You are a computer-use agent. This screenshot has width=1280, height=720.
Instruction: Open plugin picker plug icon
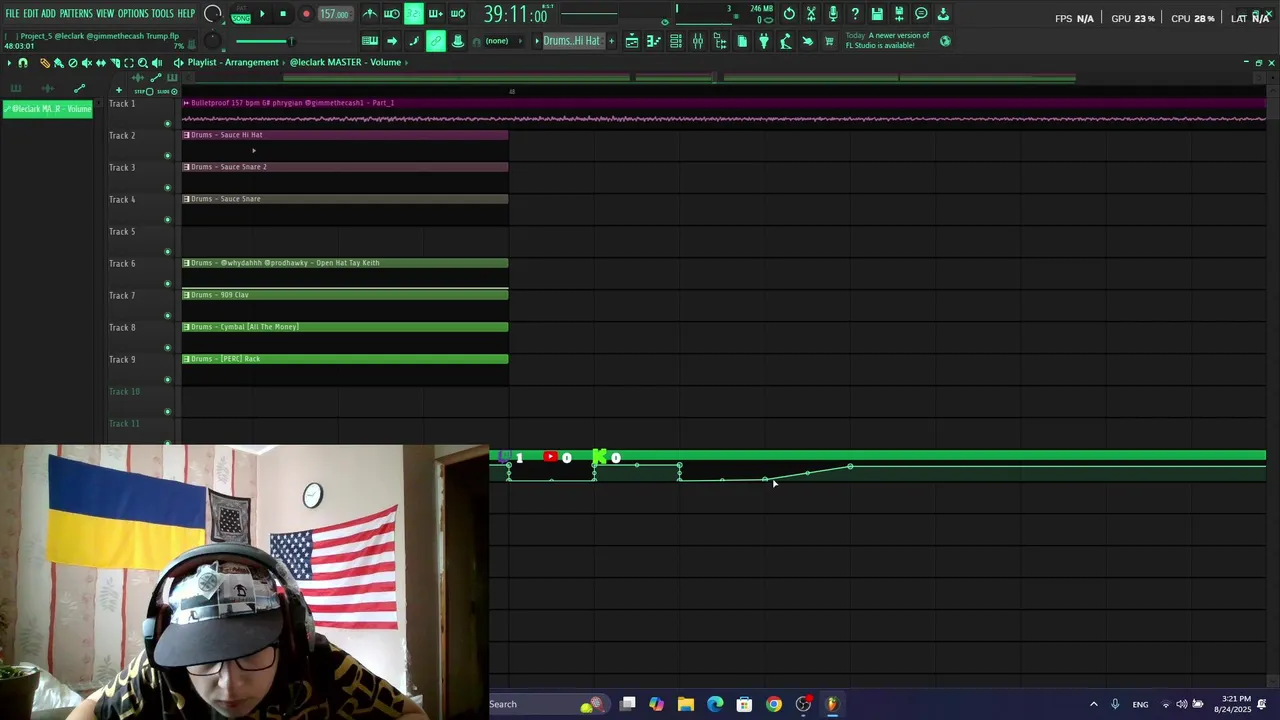click(x=764, y=41)
